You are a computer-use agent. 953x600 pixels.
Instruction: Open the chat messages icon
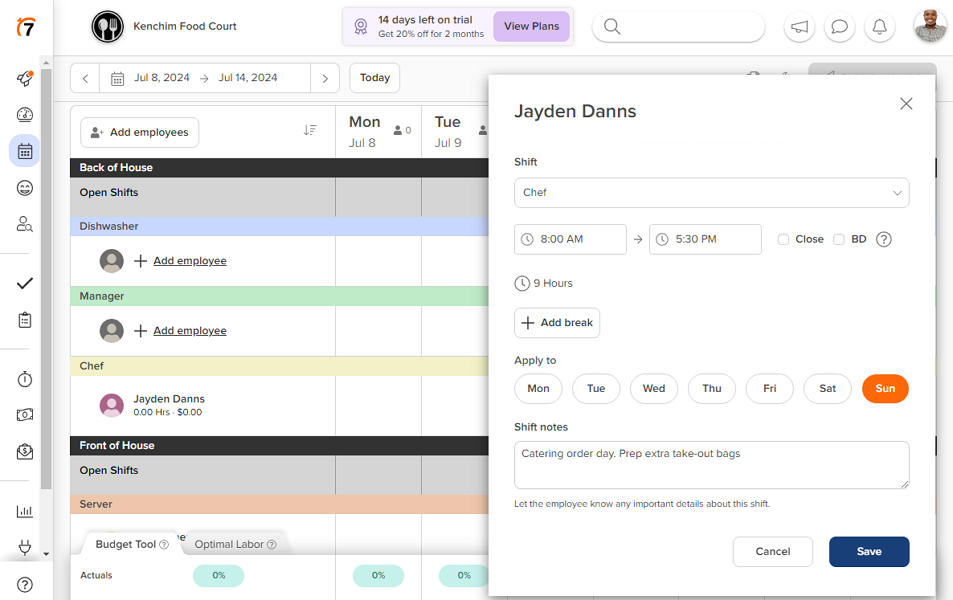(839, 27)
